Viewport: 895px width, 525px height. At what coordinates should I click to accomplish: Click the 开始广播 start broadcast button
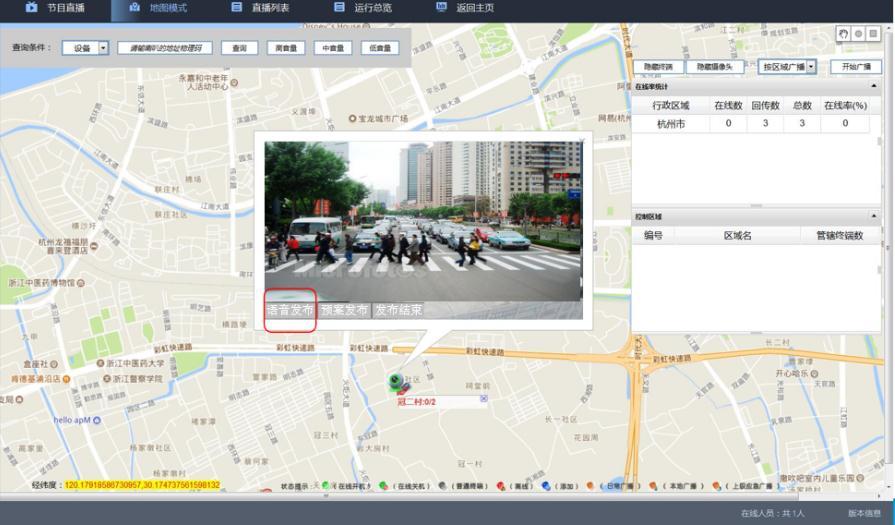pos(856,67)
